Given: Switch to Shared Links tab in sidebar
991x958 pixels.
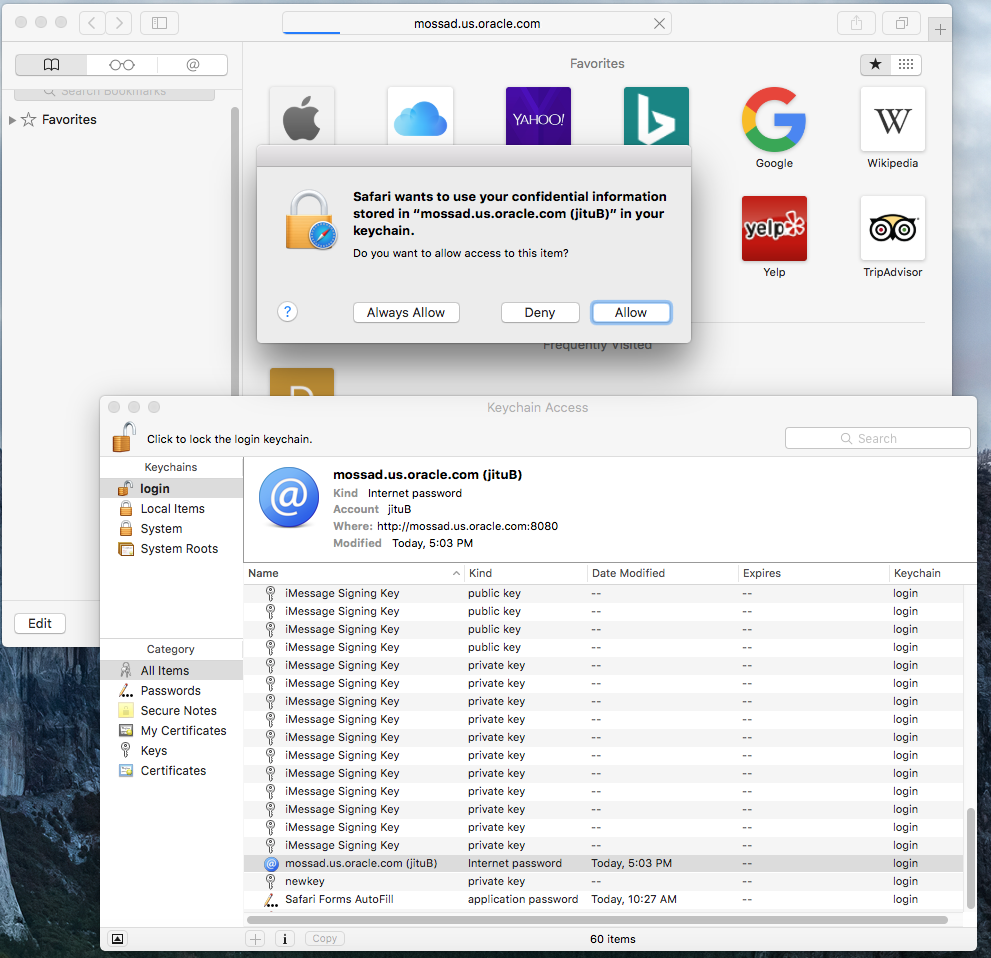Looking at the screenshot, I should tap(192, 65).
